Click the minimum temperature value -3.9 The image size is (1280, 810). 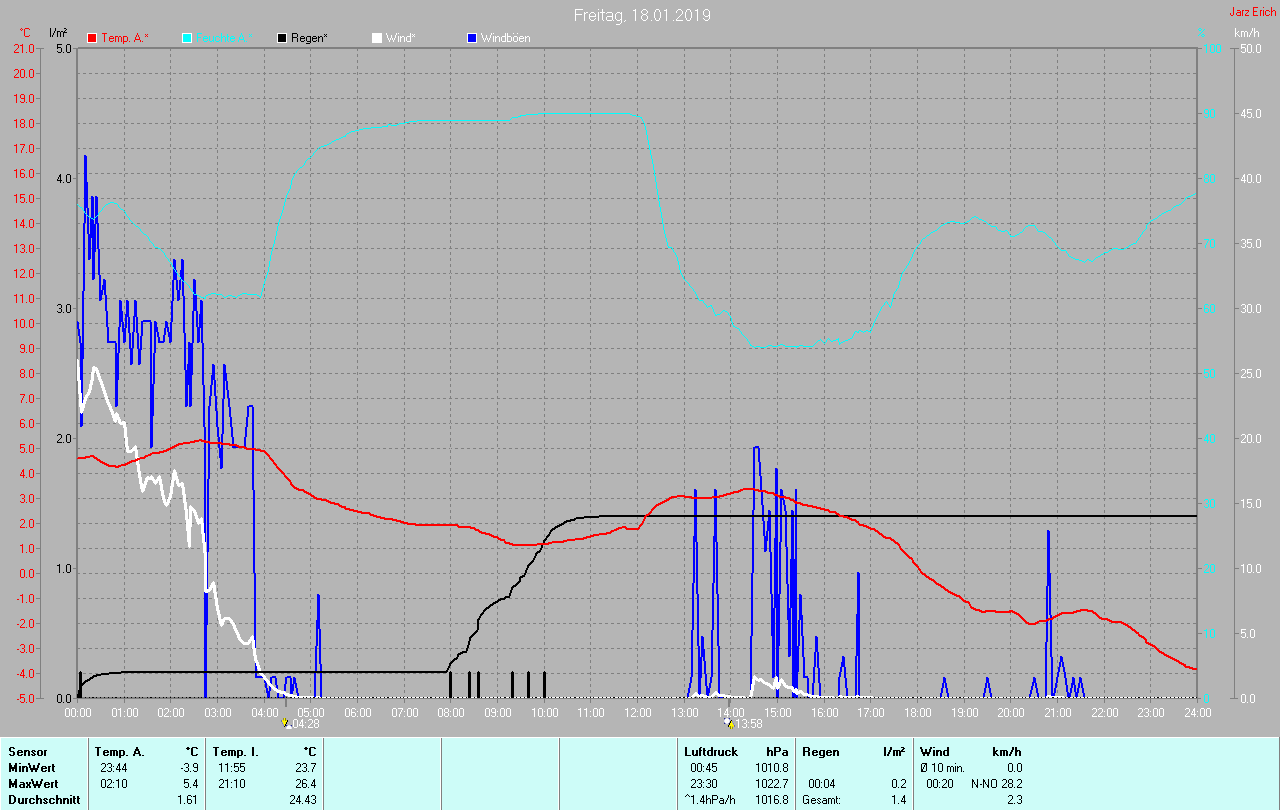click(x=189, y=767)
